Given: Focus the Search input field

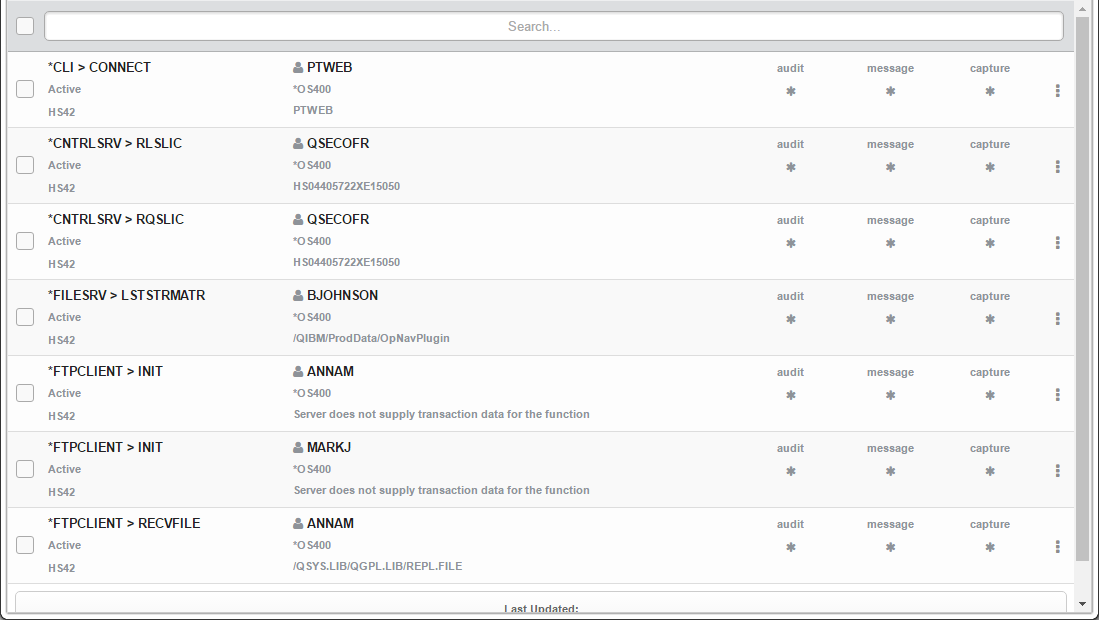Looking at the screenshot, I should click(x=553, y=26).
